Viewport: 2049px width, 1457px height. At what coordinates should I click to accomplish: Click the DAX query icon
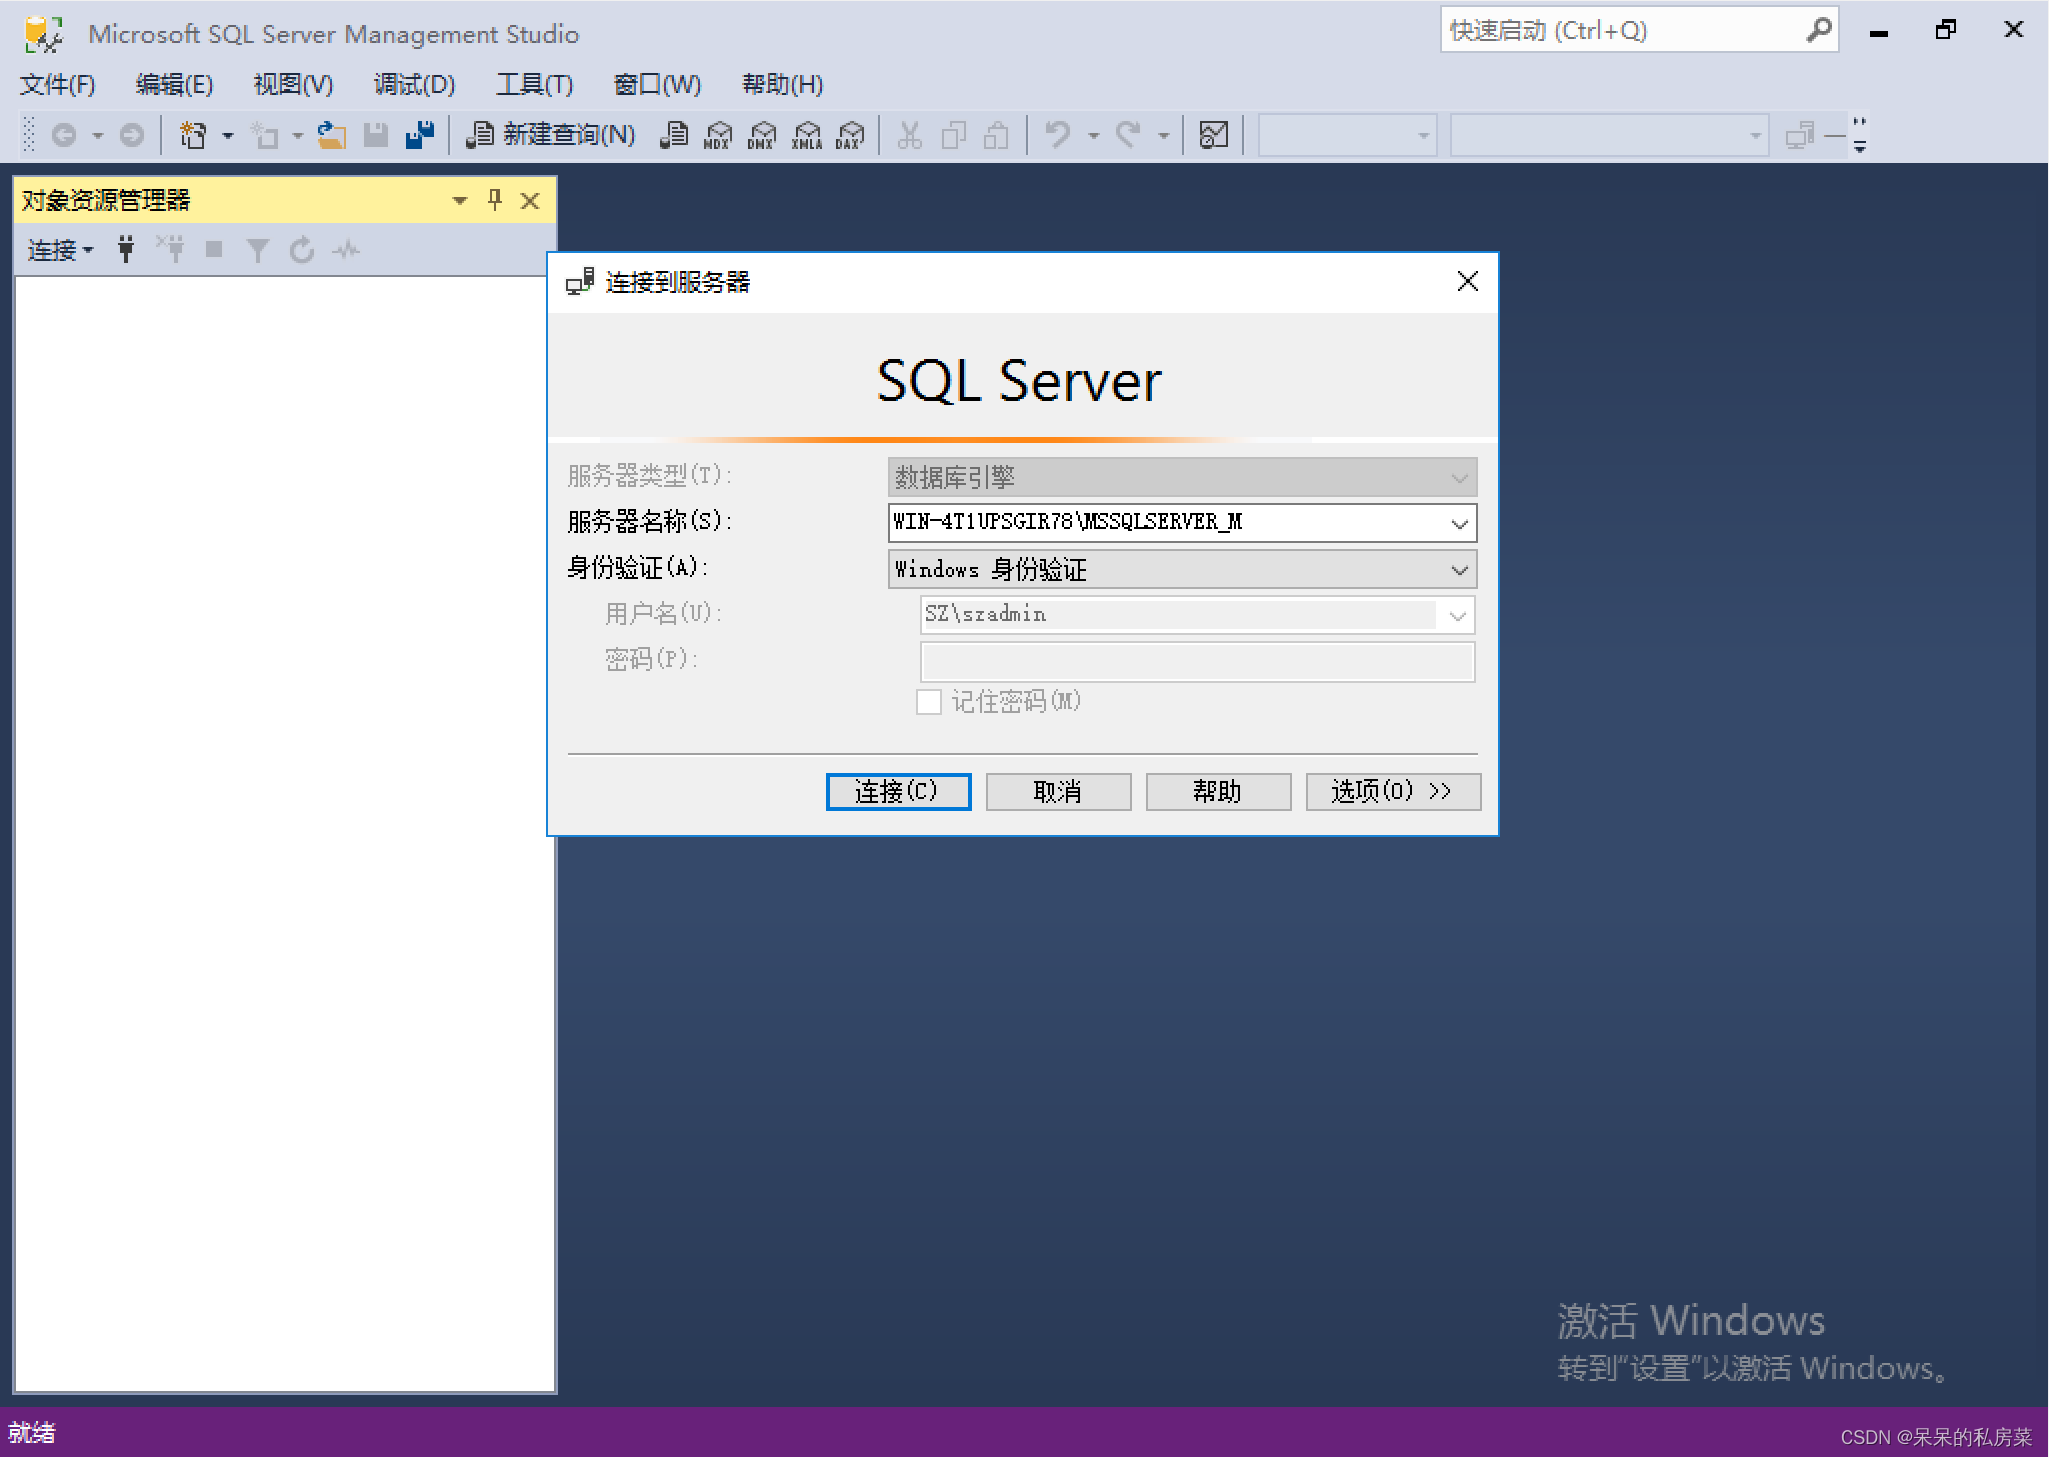850,135
